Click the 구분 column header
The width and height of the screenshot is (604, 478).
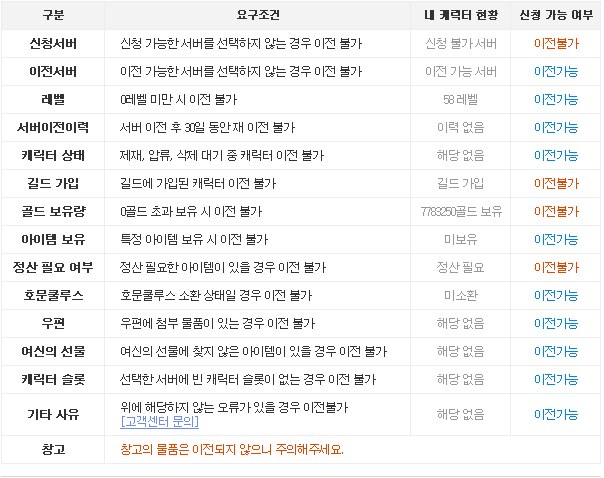tap(52, 16)
